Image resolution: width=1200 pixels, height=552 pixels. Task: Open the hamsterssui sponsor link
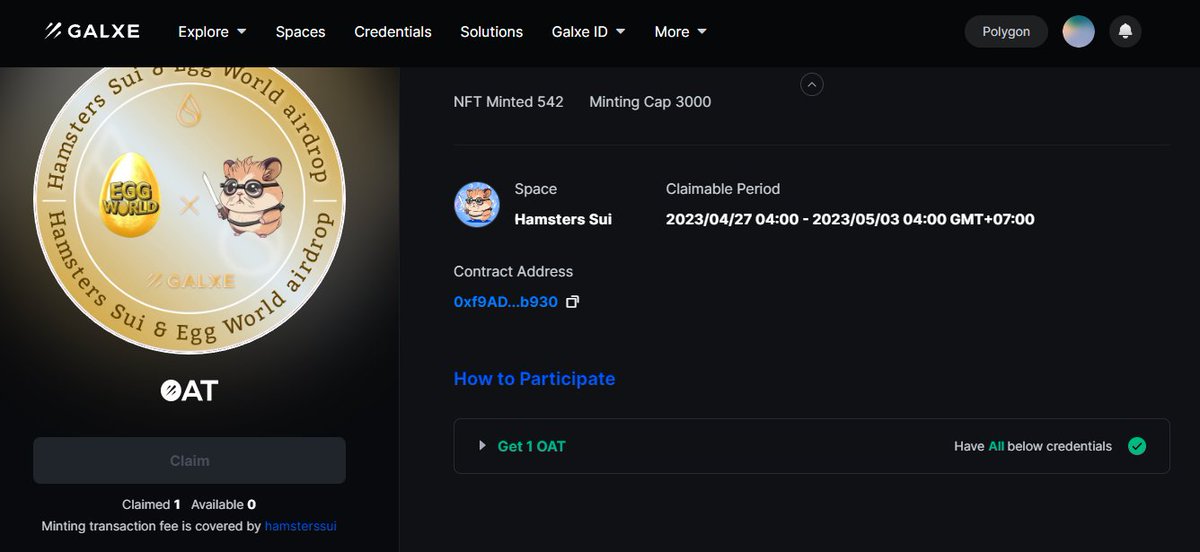(x=300, y=525)
